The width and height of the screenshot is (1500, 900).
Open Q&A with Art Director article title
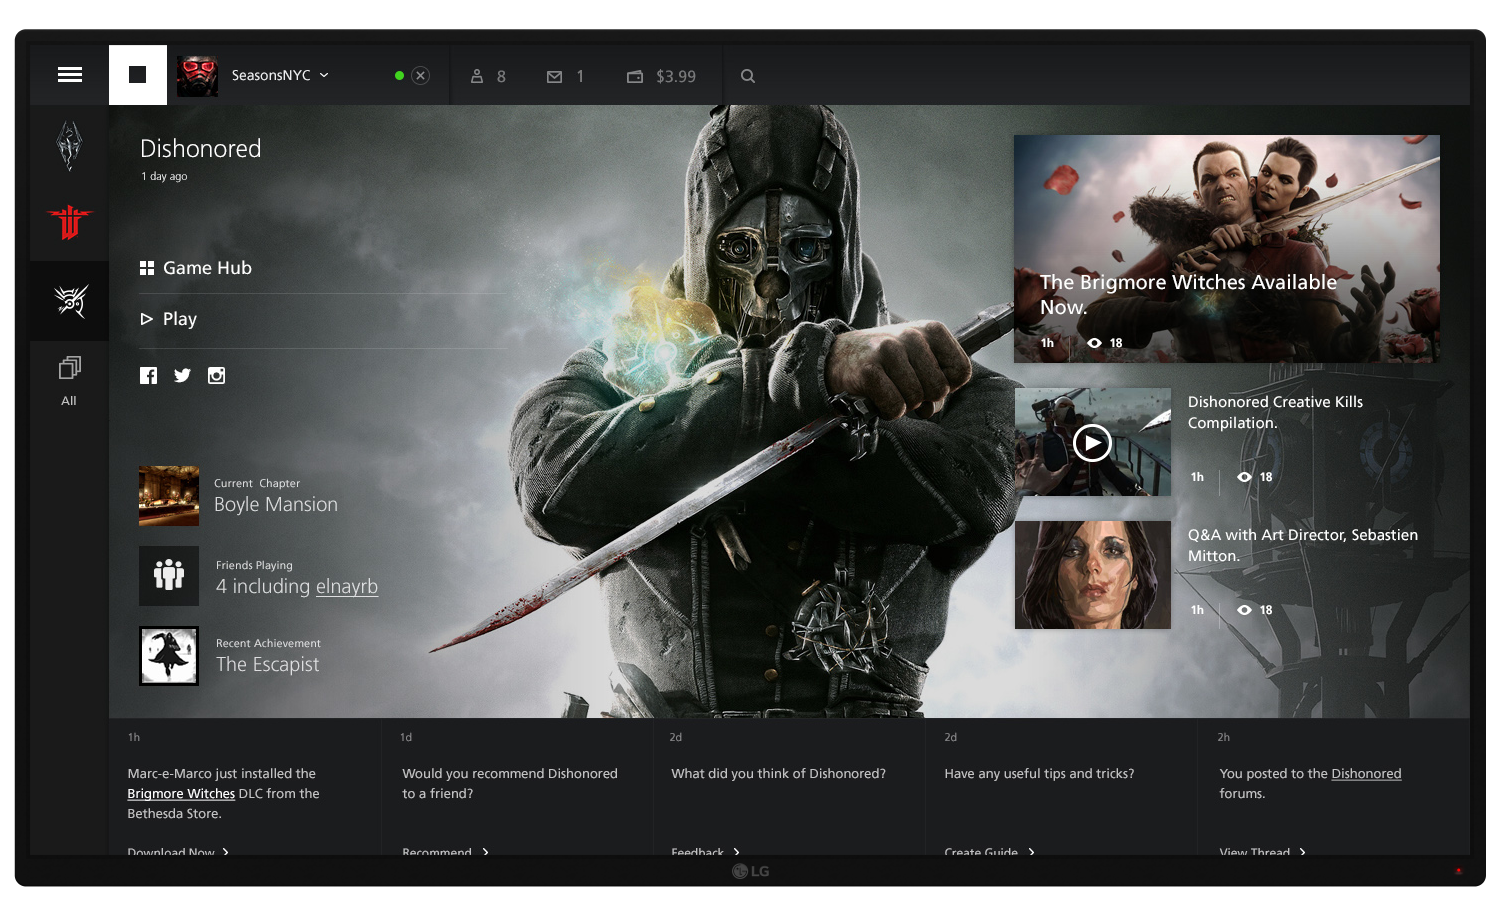[1303, 545]
